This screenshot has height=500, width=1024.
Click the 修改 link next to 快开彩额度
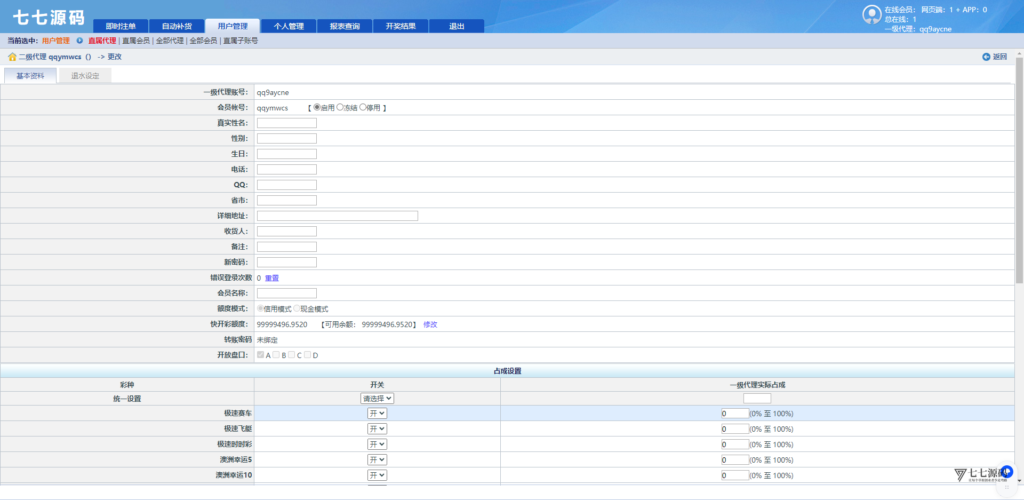tap(430, 324)
